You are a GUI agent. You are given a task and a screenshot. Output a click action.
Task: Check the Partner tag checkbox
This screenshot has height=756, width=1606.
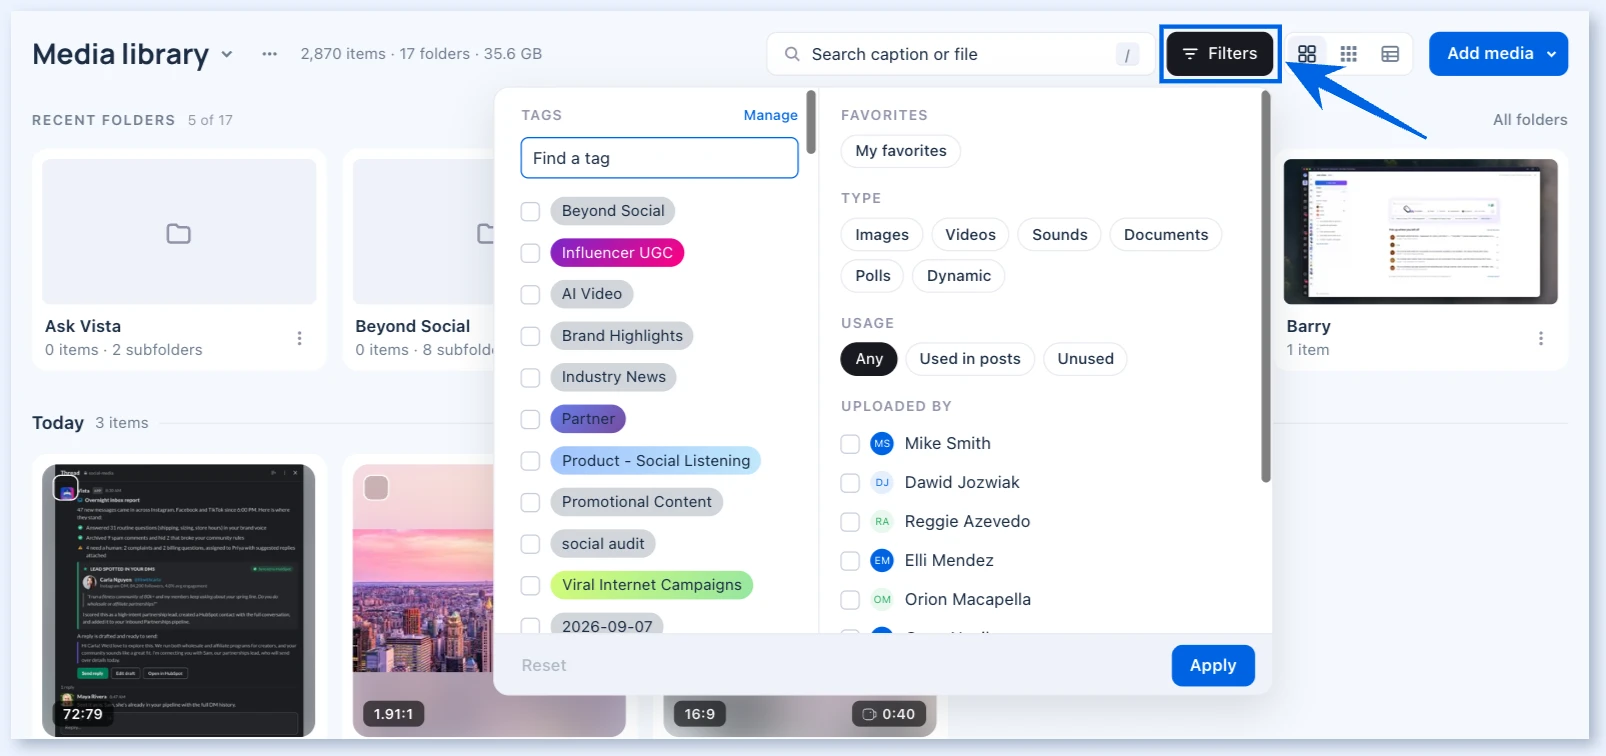531,419
